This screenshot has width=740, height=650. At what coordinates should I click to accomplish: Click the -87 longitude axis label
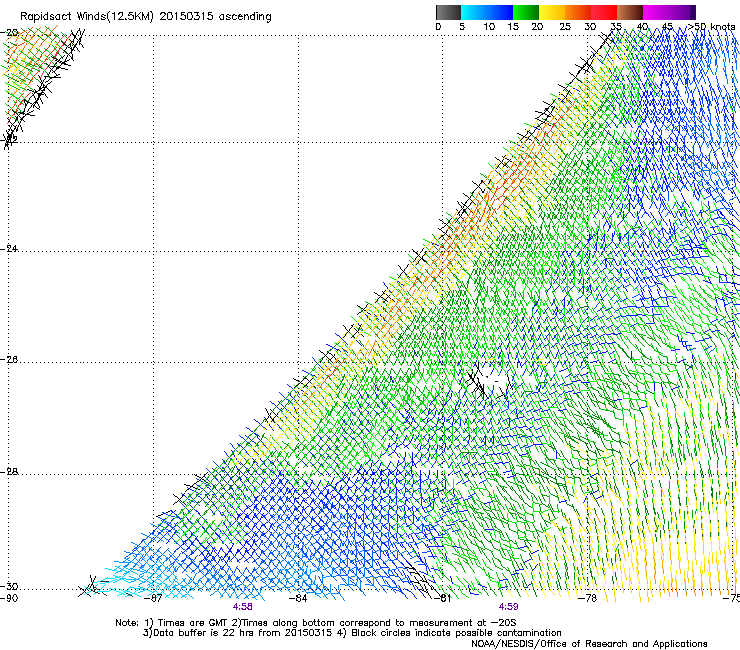(153, 598)
